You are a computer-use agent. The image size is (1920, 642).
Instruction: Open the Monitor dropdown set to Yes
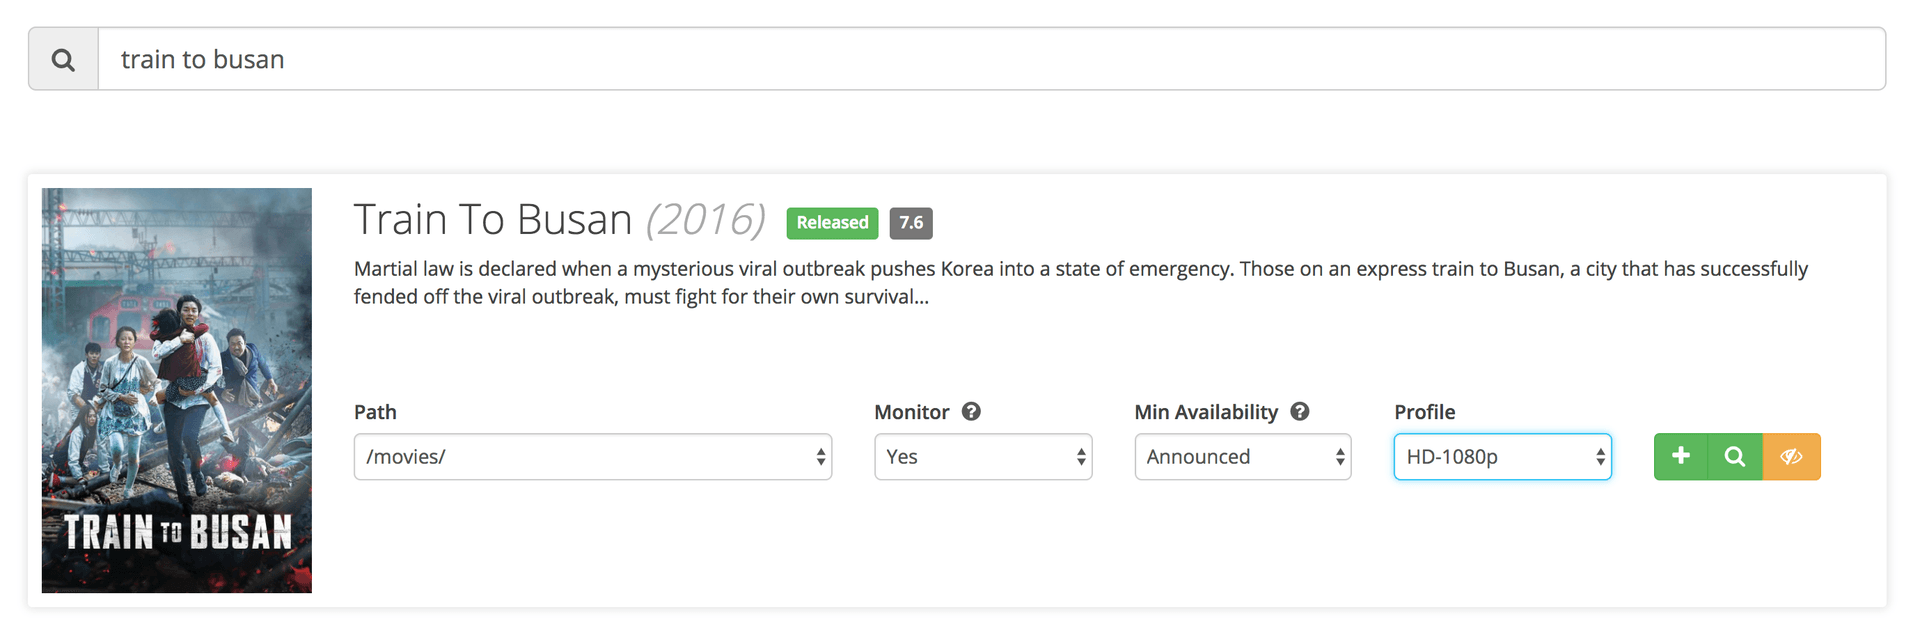pyautogui.click(x=982, y=457)
